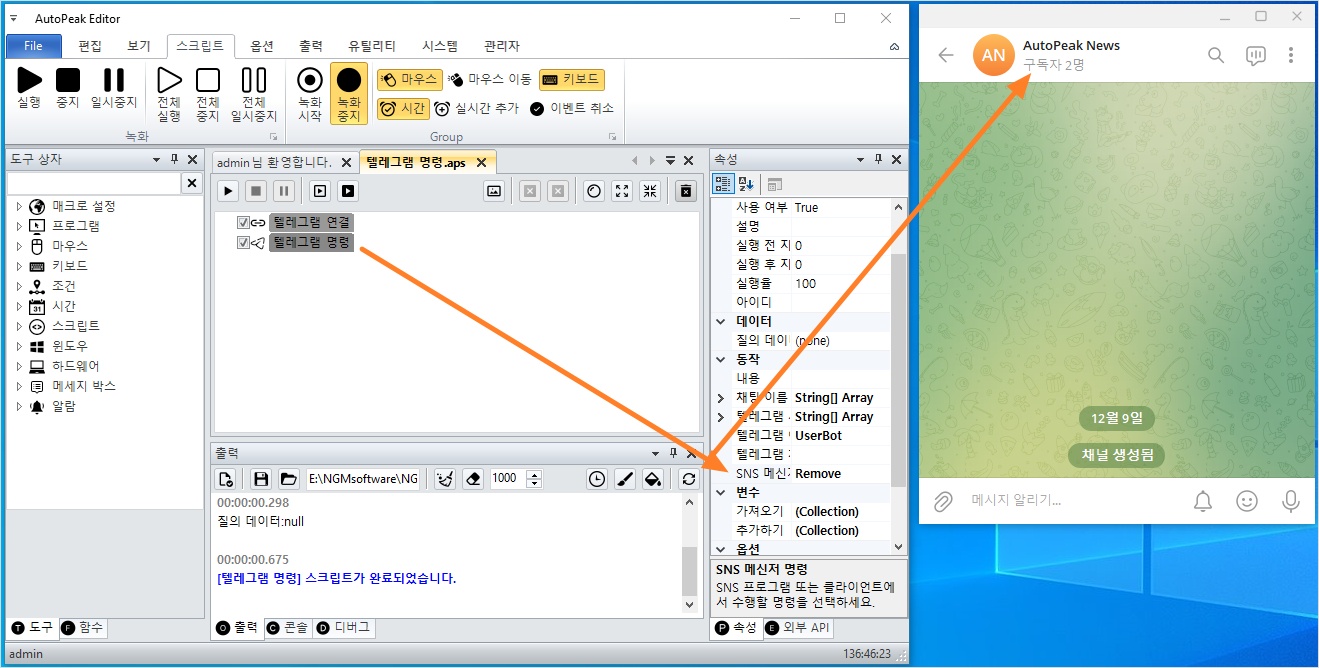Screen dimensions: 1319x668
Task: Click boxed filled play icon in editor toolbar
Action: (348, 191)
